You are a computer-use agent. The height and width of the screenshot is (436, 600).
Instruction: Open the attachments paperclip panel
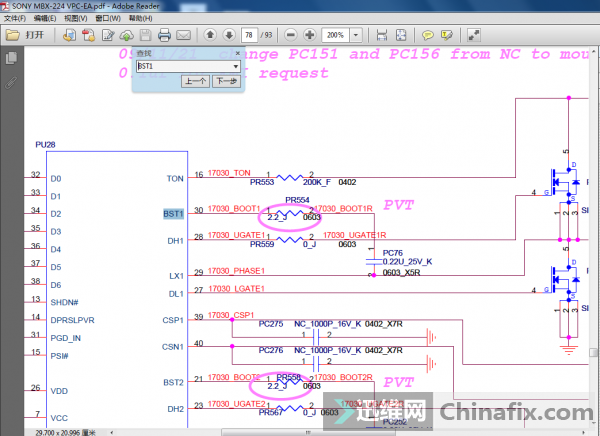click(x=11, y=82)
